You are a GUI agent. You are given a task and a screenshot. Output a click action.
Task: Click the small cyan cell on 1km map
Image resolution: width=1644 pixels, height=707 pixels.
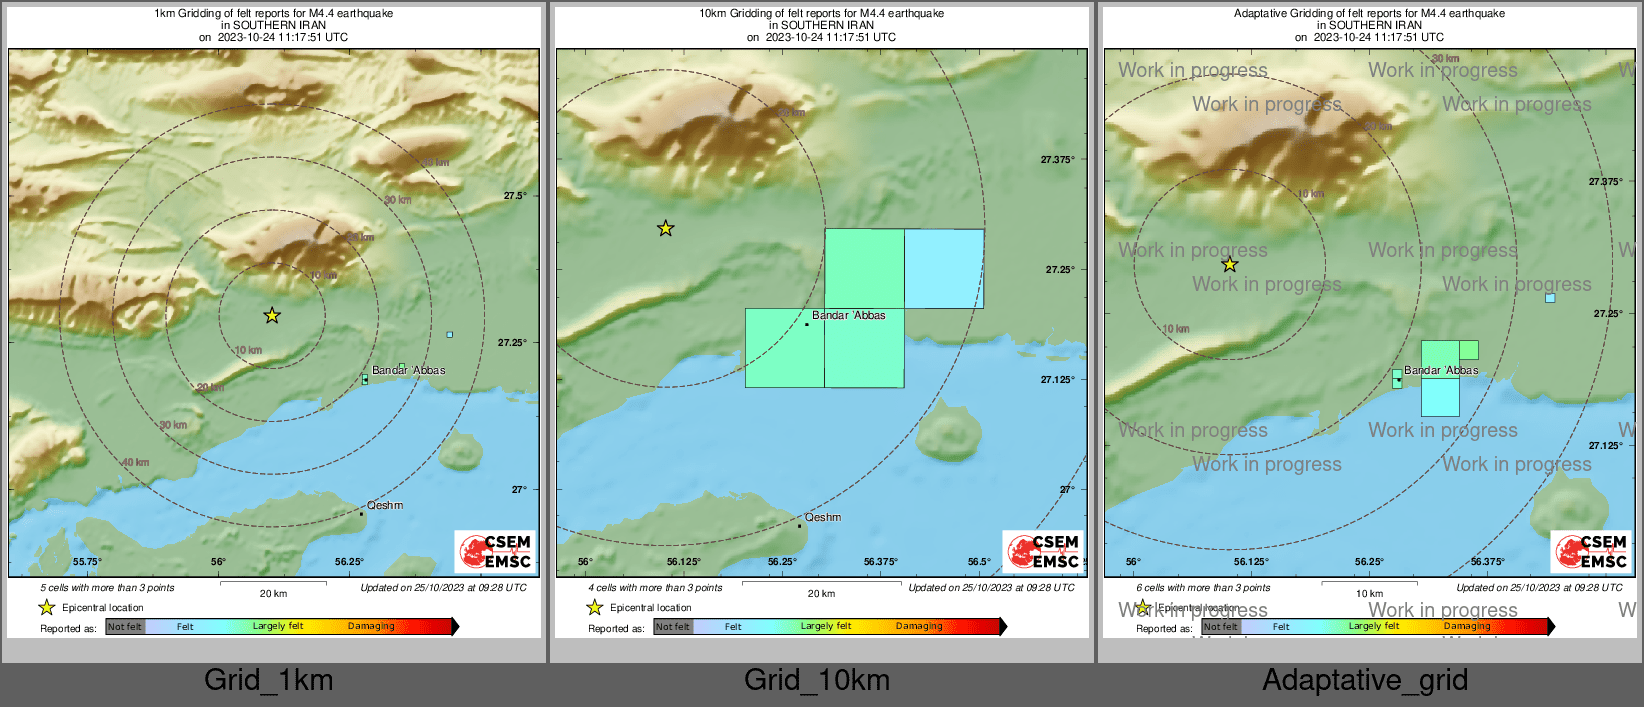pos(449,334)
